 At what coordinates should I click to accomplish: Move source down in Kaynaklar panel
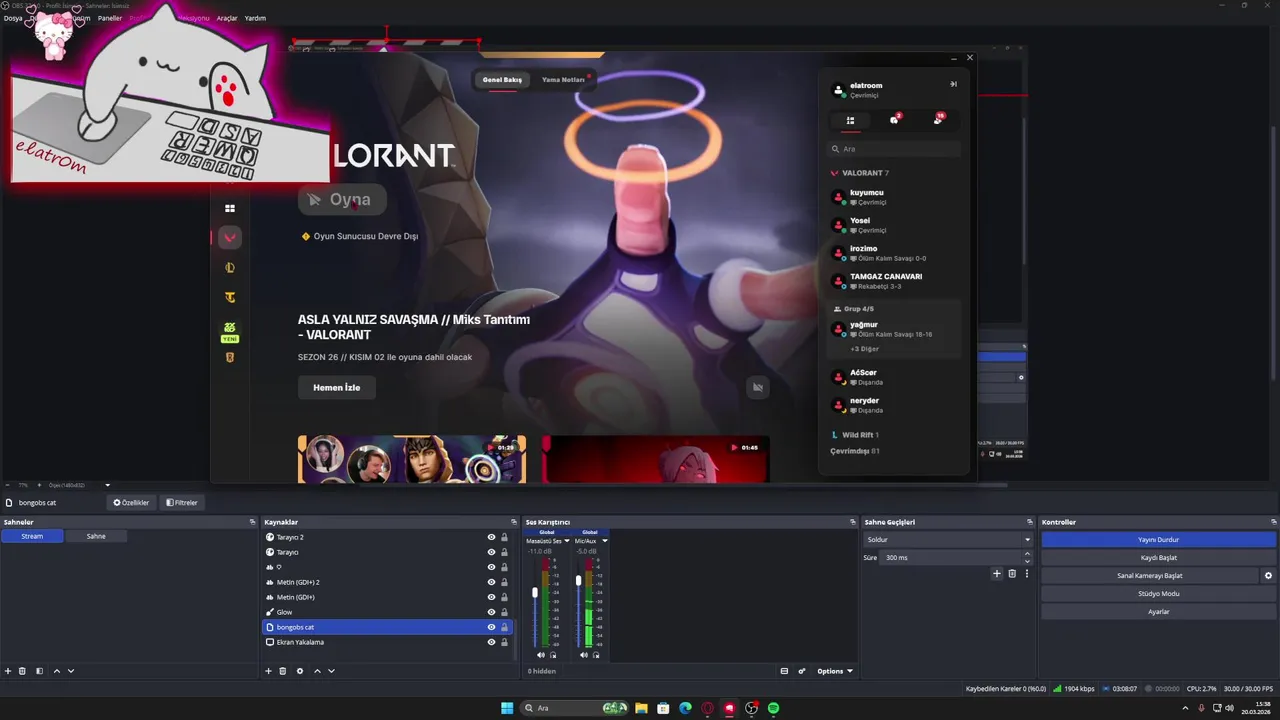pyautogui.click(x=331, y=671)
